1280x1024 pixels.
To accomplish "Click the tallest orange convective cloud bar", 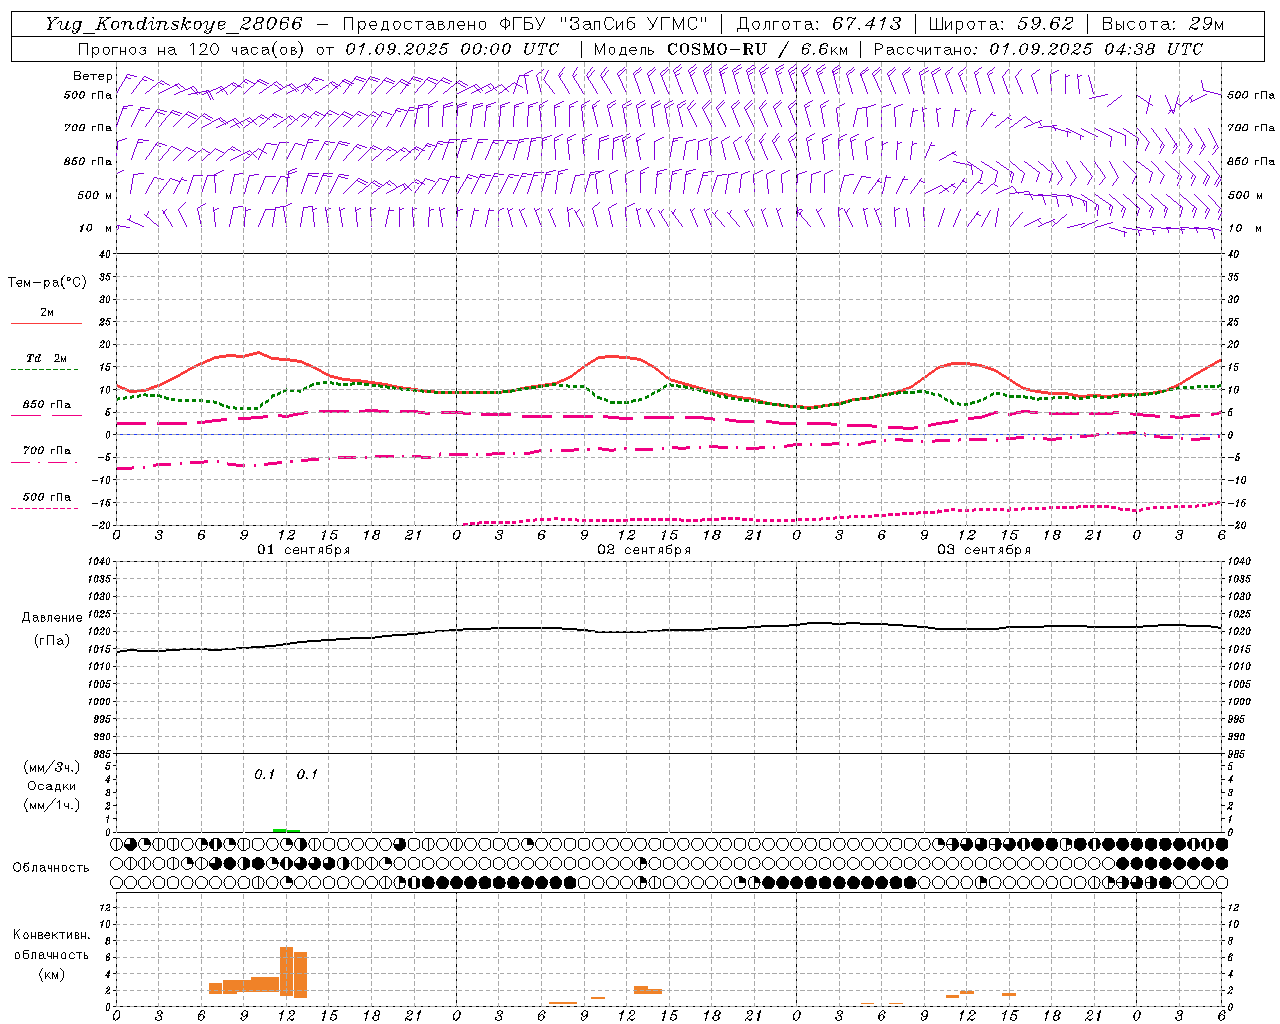I will click(x=286, y=971).
